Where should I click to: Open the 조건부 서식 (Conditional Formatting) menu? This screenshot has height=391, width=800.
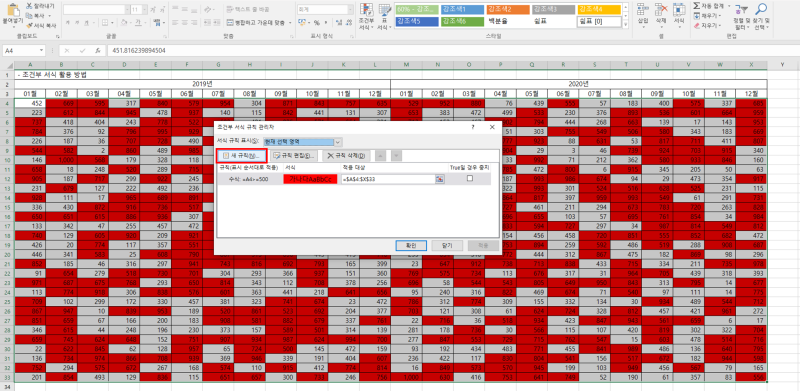366,17
